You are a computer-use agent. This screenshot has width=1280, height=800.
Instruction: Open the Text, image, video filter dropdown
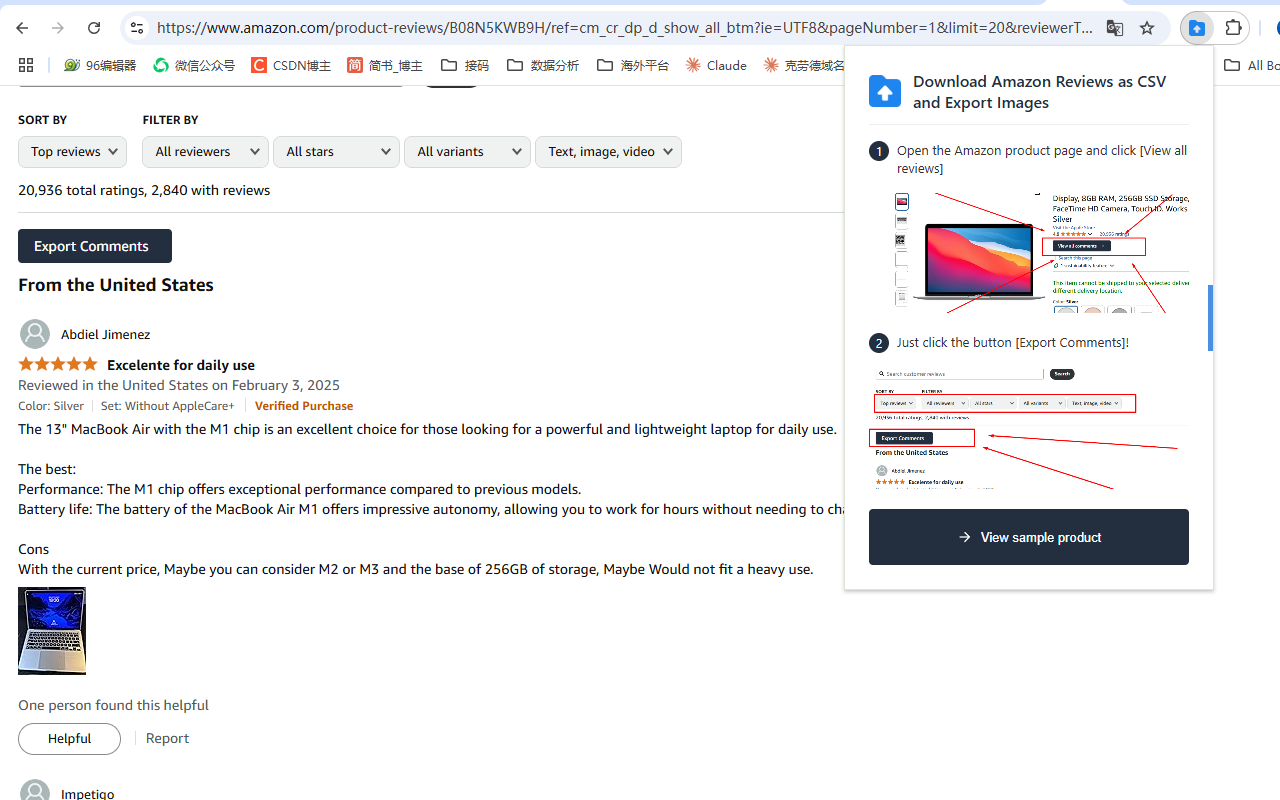pyautogui.click(x=608, y=152)
